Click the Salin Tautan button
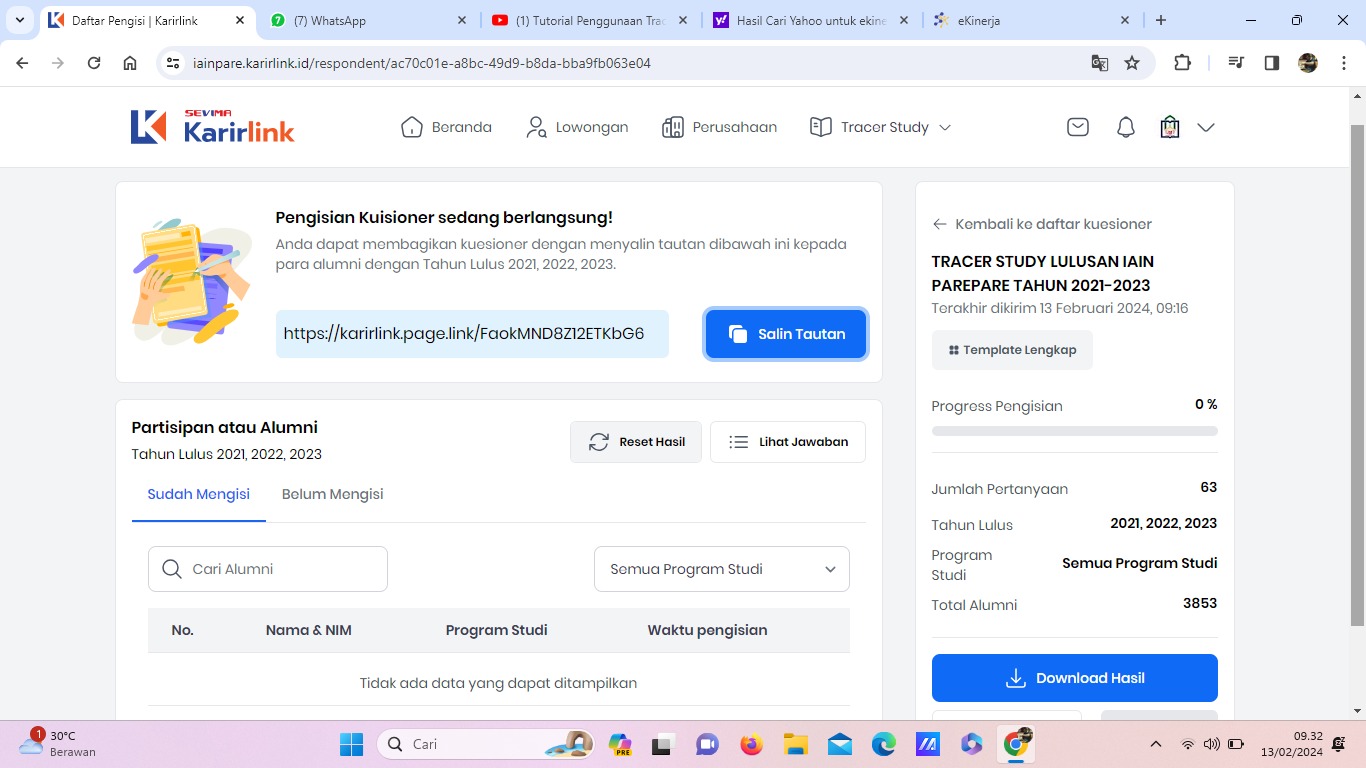This screenshot has width=1366, height=768. [x=785, y=334]
